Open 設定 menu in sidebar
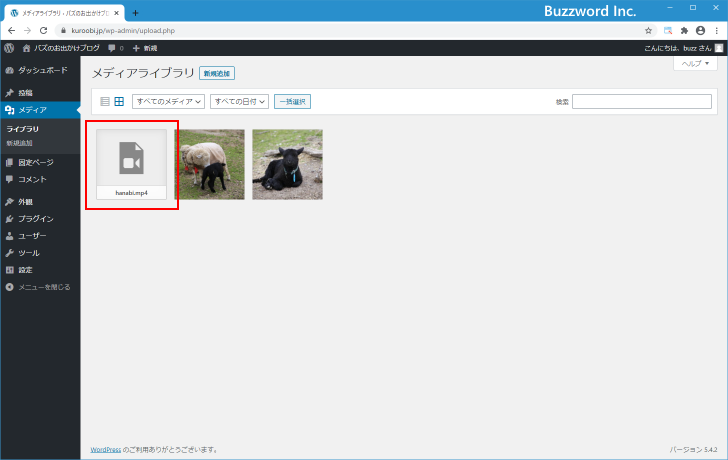This screenshot has height=460, width=728. 25,270
